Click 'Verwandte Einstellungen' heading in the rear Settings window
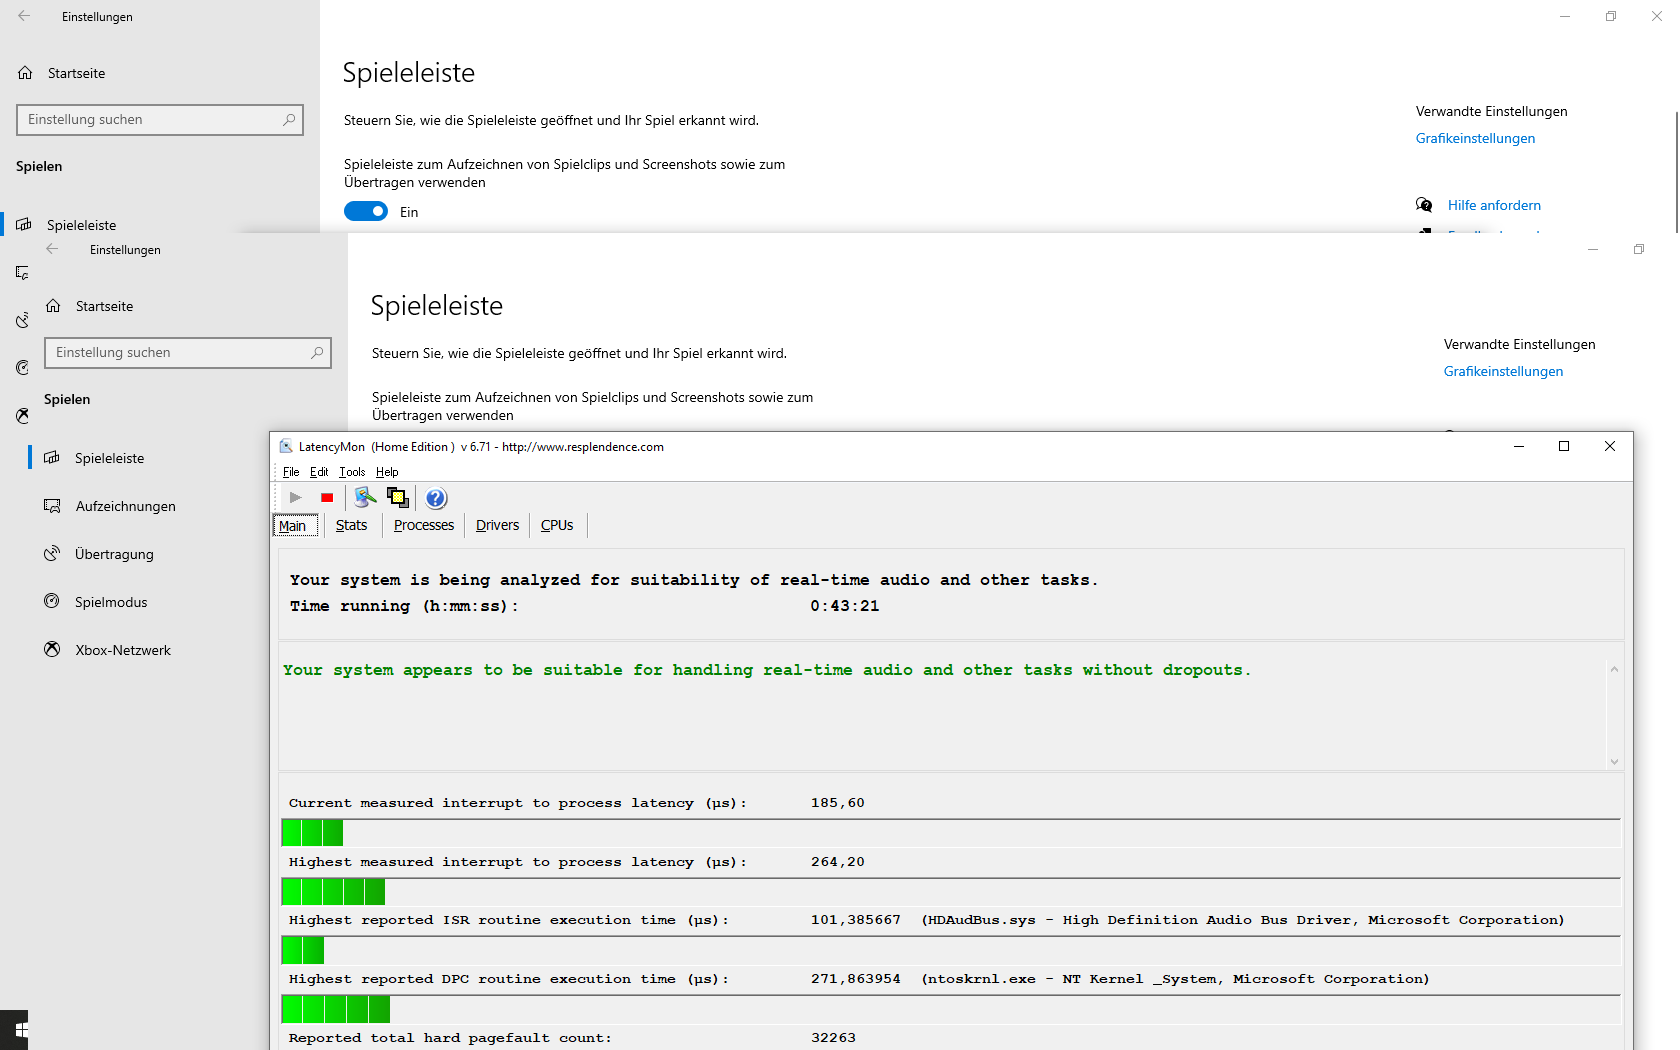The image size is (1680, 1050). (1492, 111)
